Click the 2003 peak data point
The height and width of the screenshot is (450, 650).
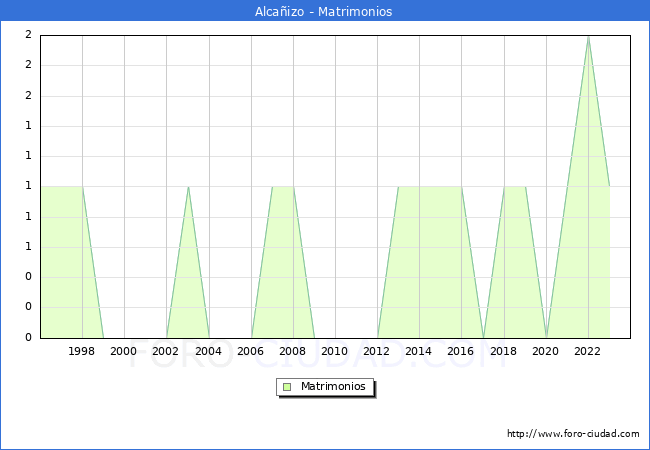(x=189, y=187)
